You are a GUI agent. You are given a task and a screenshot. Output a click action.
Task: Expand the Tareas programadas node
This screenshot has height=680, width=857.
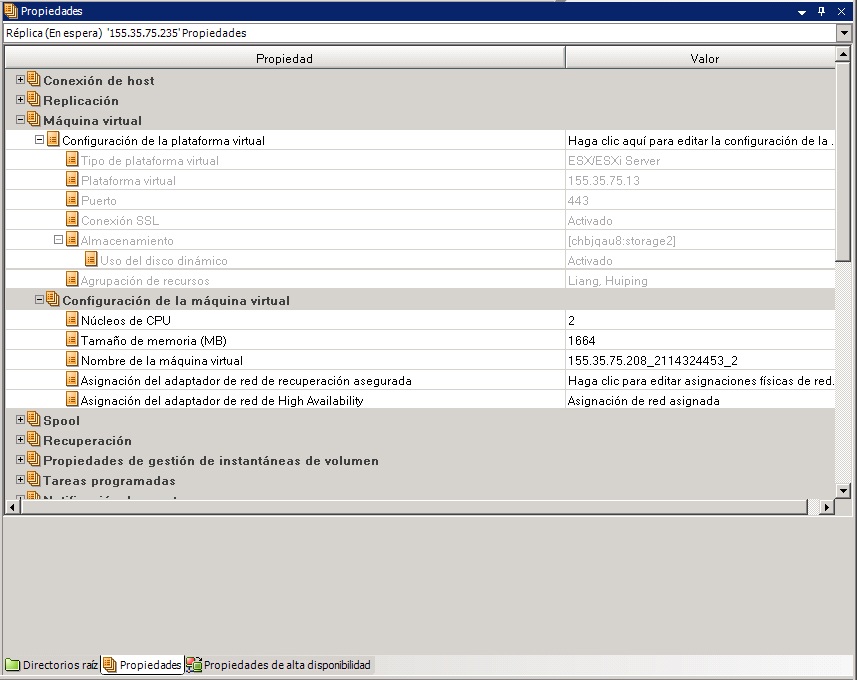point(20,479)
